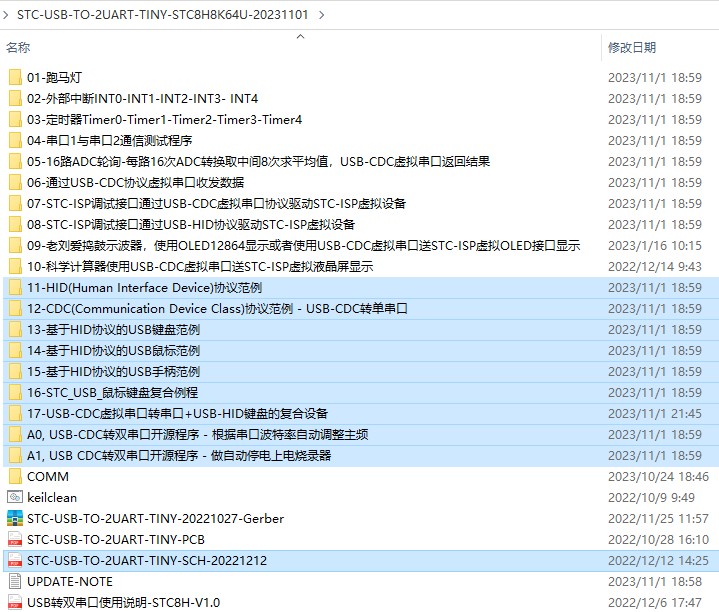
Task: Click date 2022/12/12 14:25
Action: tap(658, 561)
